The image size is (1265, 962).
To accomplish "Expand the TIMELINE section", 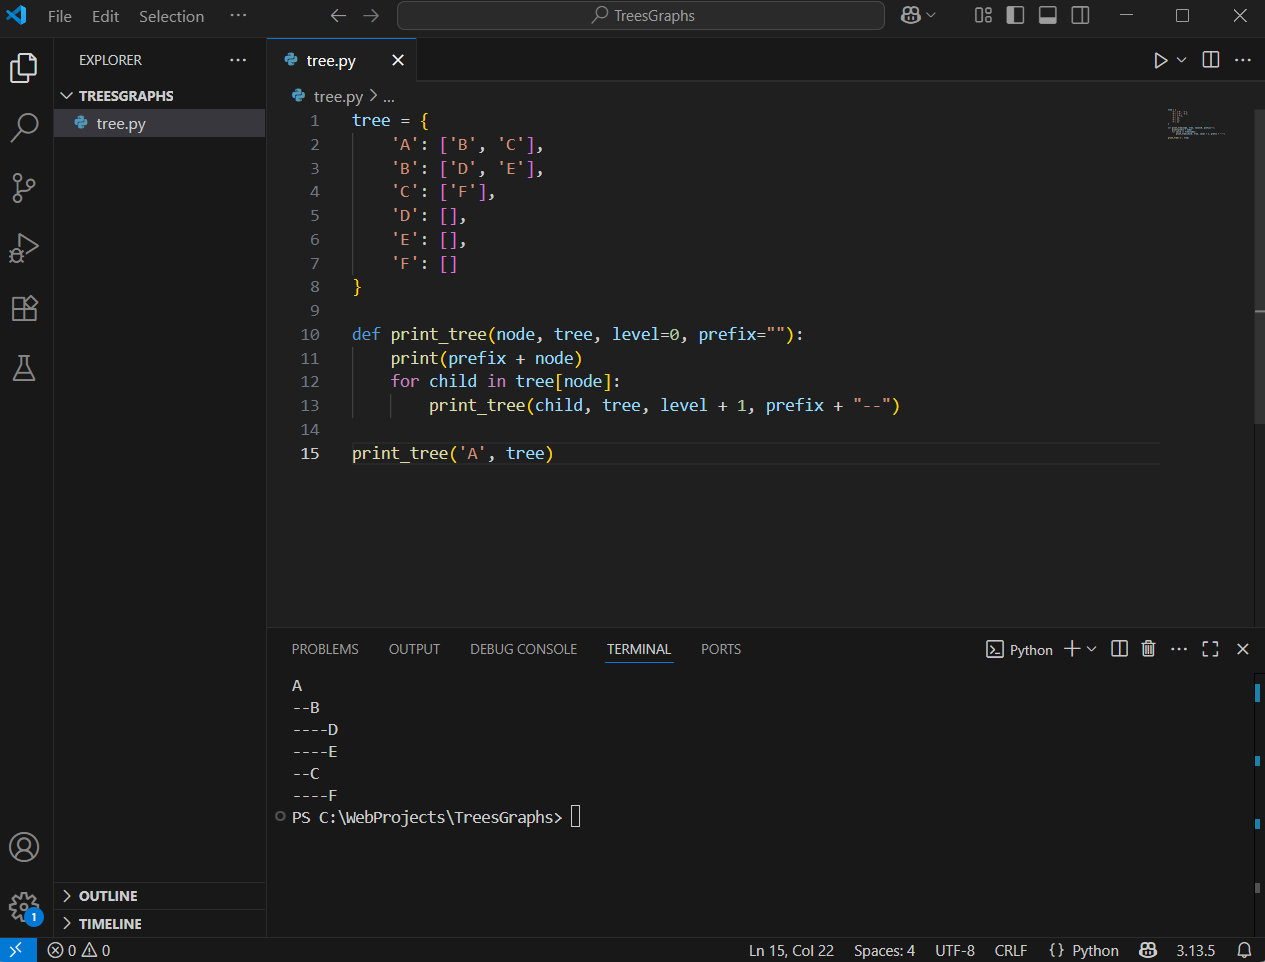I will click(x=110, y=924).
